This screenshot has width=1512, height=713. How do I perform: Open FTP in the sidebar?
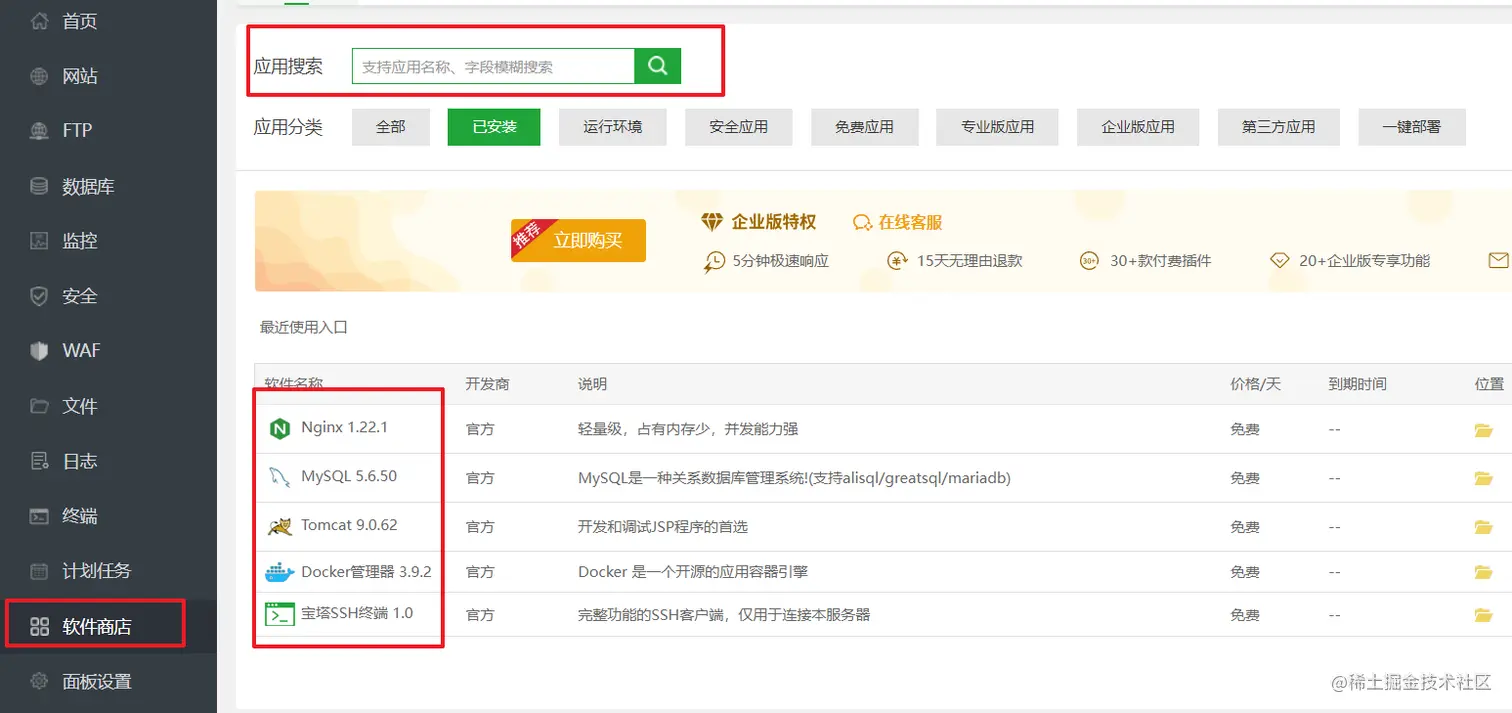click(77, 130)
